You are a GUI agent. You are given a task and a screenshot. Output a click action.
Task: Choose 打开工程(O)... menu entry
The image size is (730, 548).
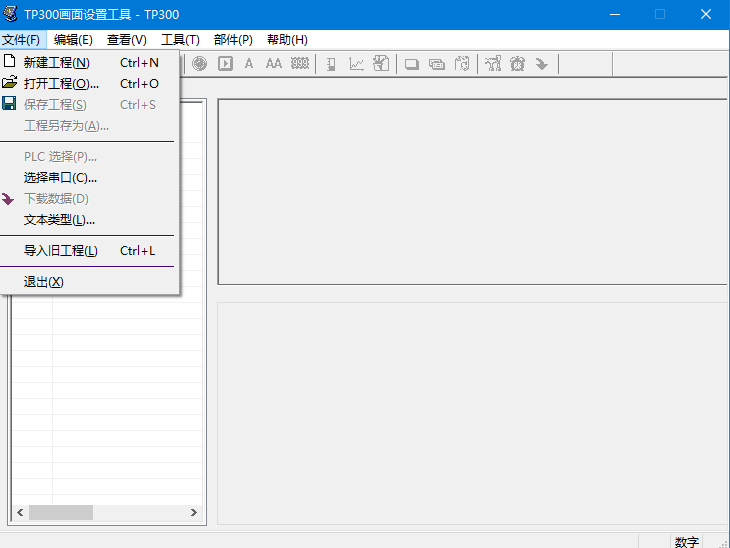tap(61, 84)
